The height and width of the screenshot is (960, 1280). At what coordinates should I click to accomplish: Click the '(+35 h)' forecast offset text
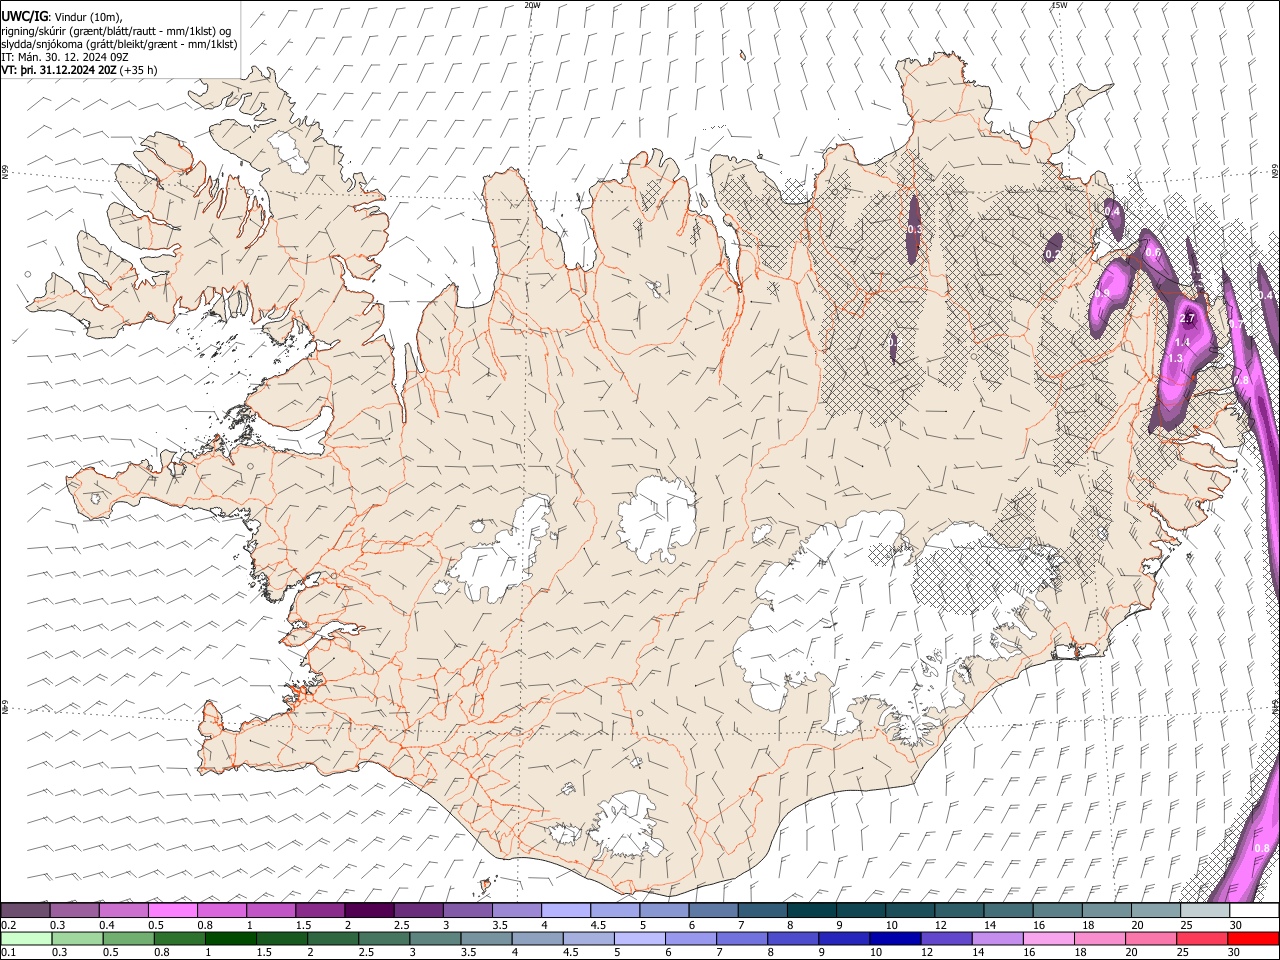(x=138, y=70)
